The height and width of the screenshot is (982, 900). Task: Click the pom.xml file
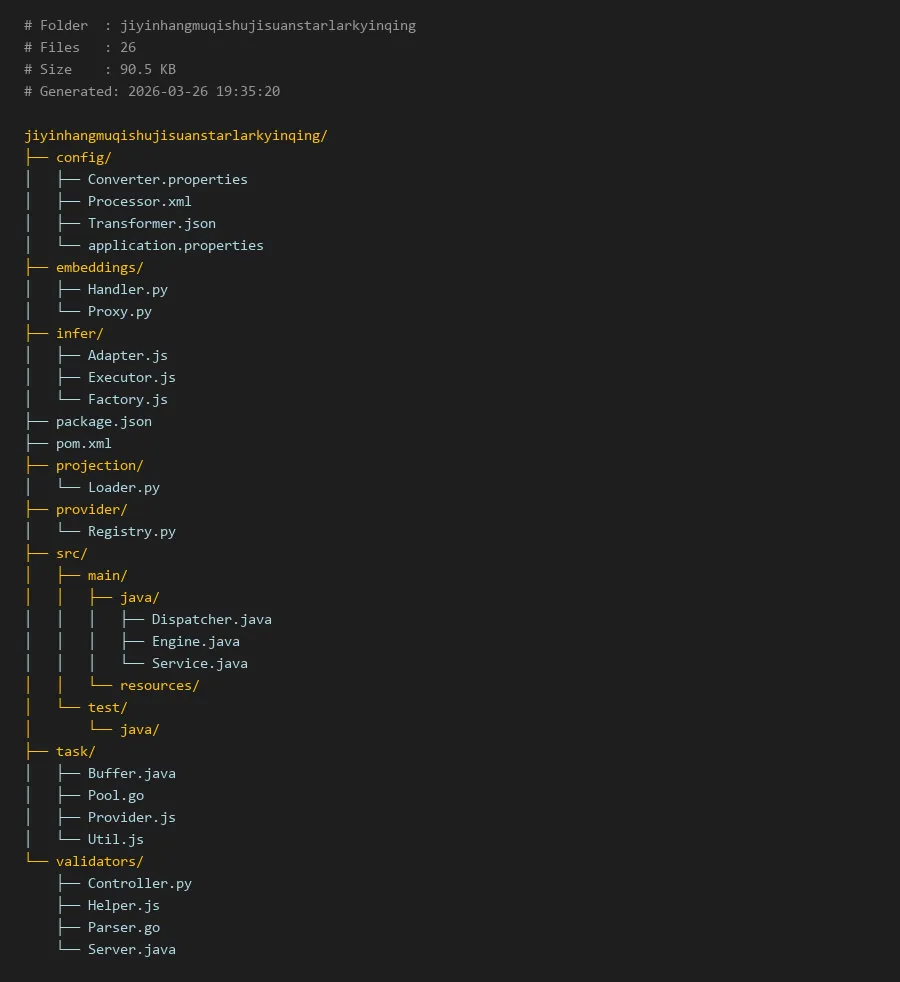84,443
